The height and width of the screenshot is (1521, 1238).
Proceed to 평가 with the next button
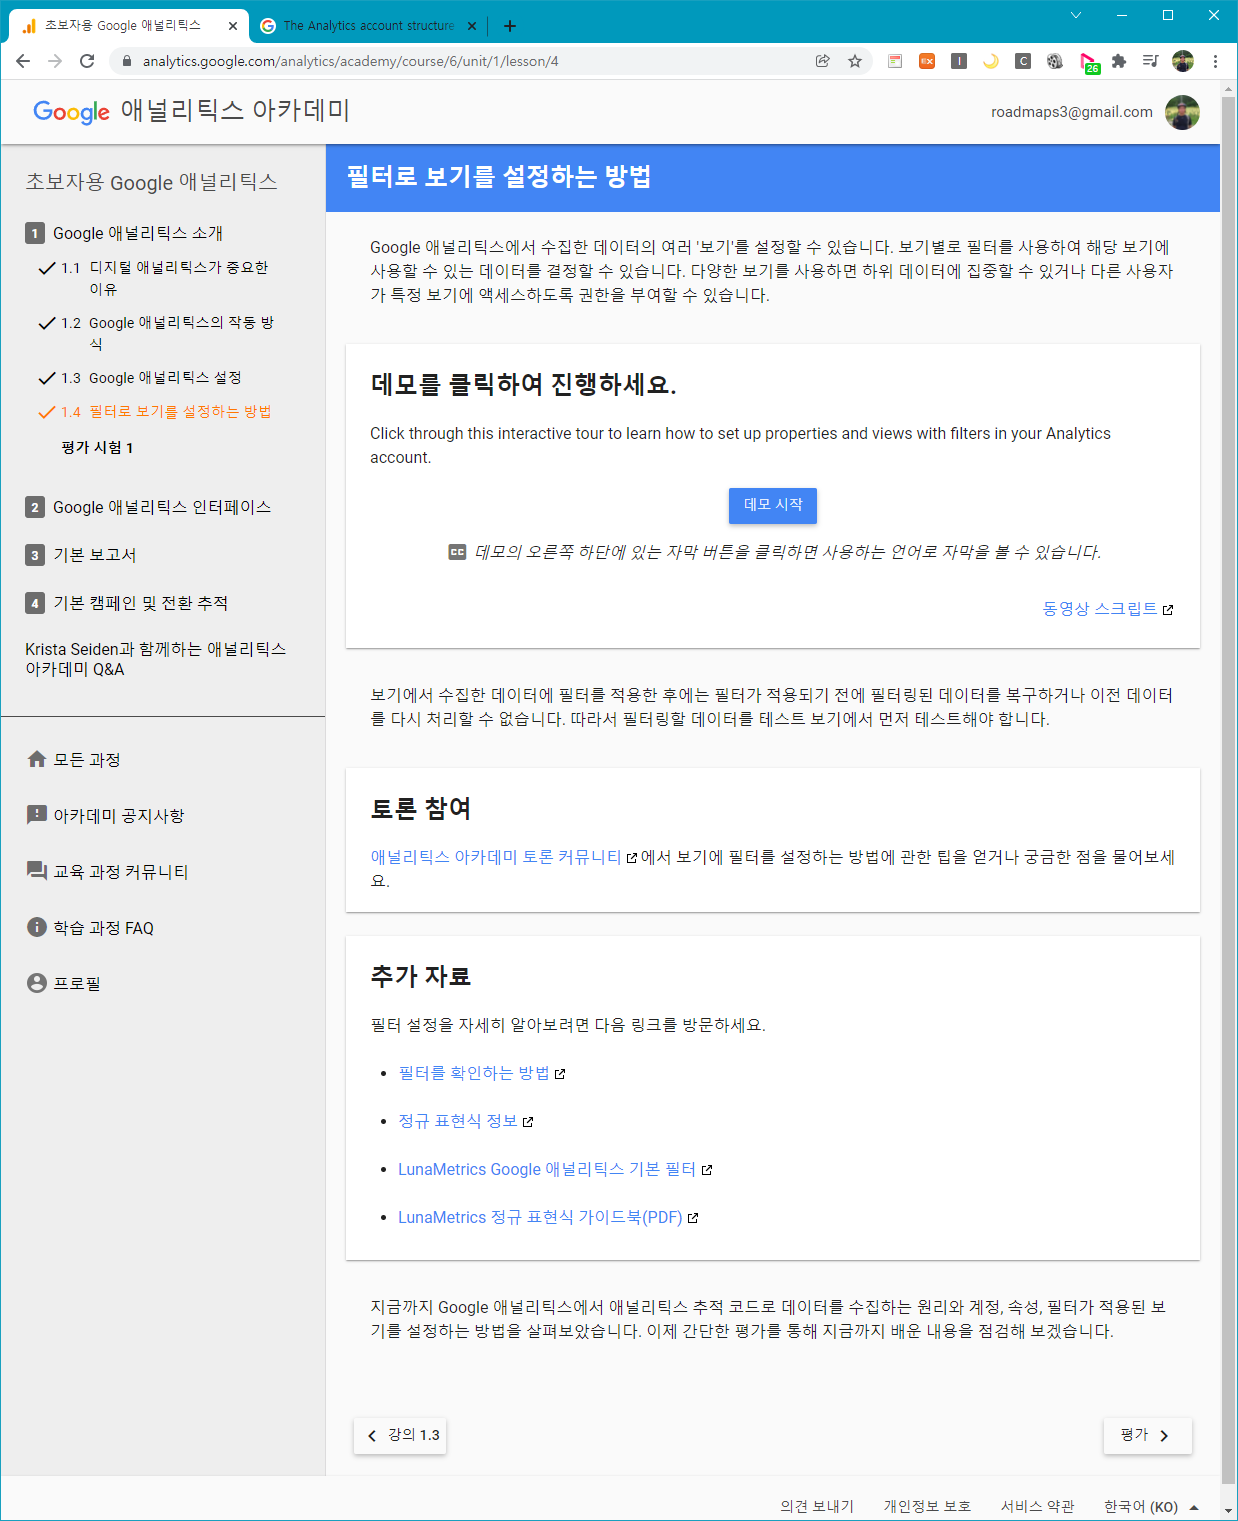1148,1435
